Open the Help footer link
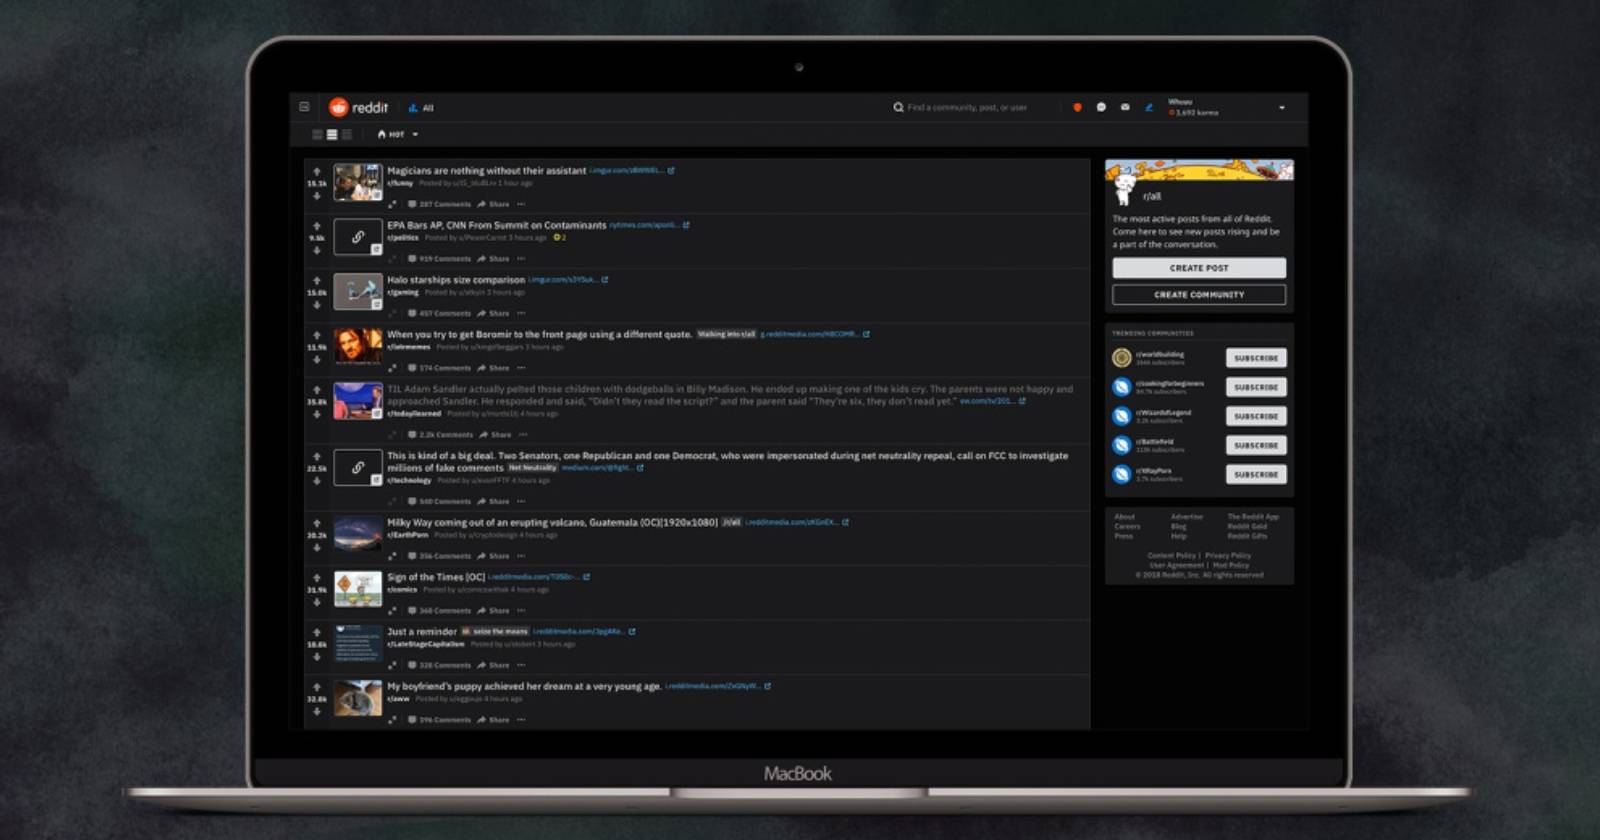The width and height of the screenshot is (1600, 840). (x=1179, y=536)
